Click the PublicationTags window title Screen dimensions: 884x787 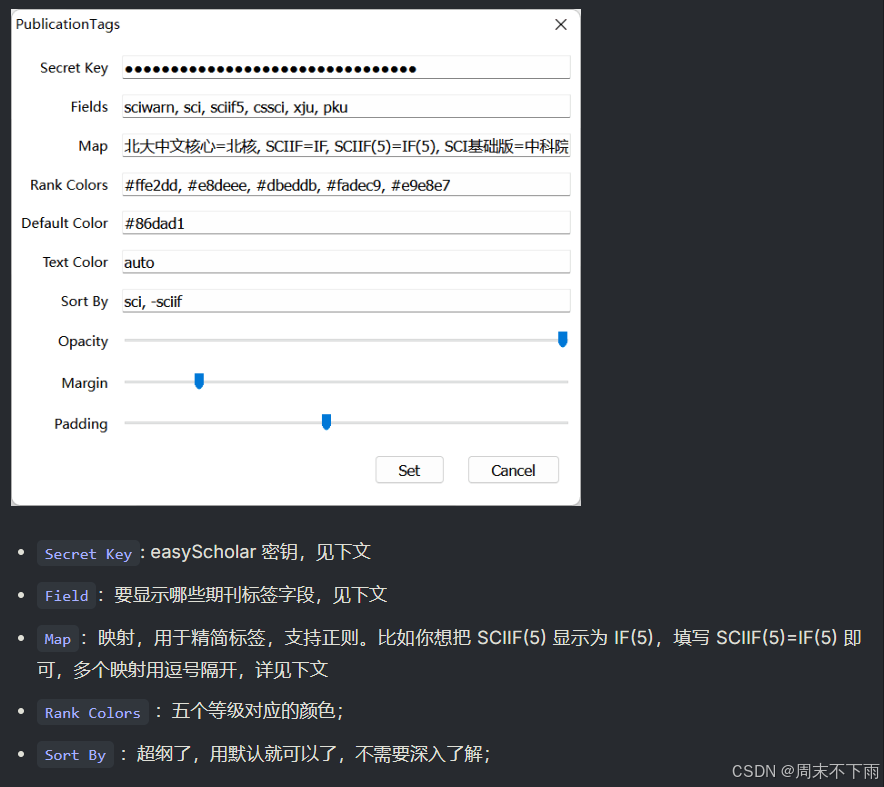pos(68,24)
